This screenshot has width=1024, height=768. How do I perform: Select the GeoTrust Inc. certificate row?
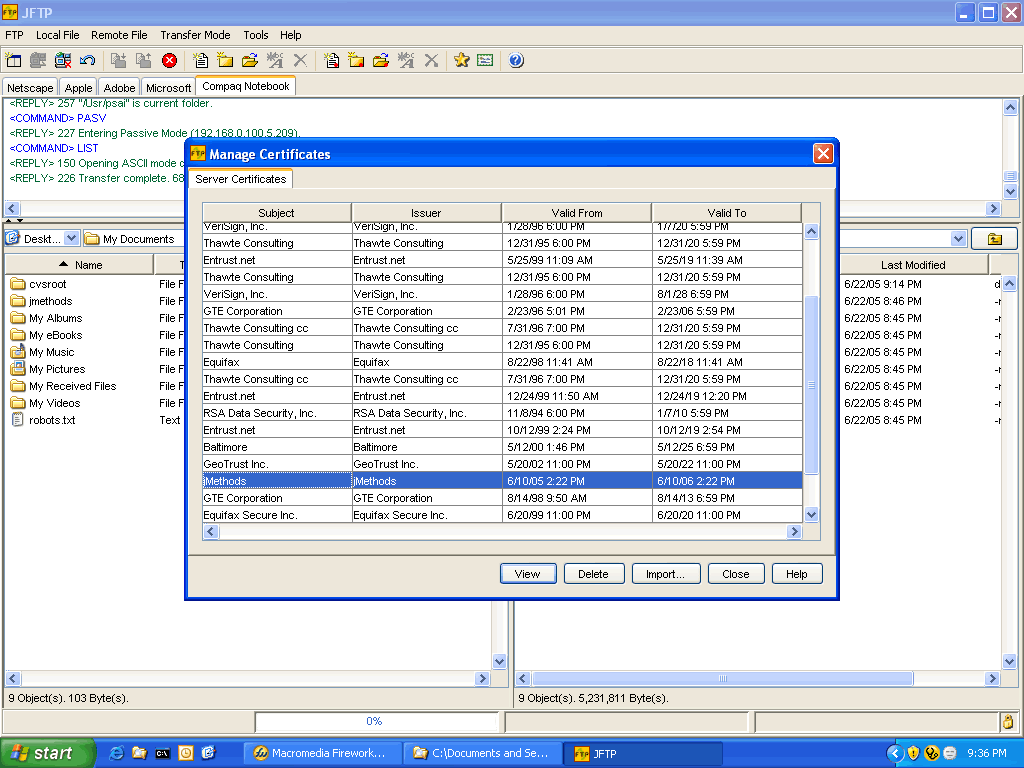coord(502,464)
